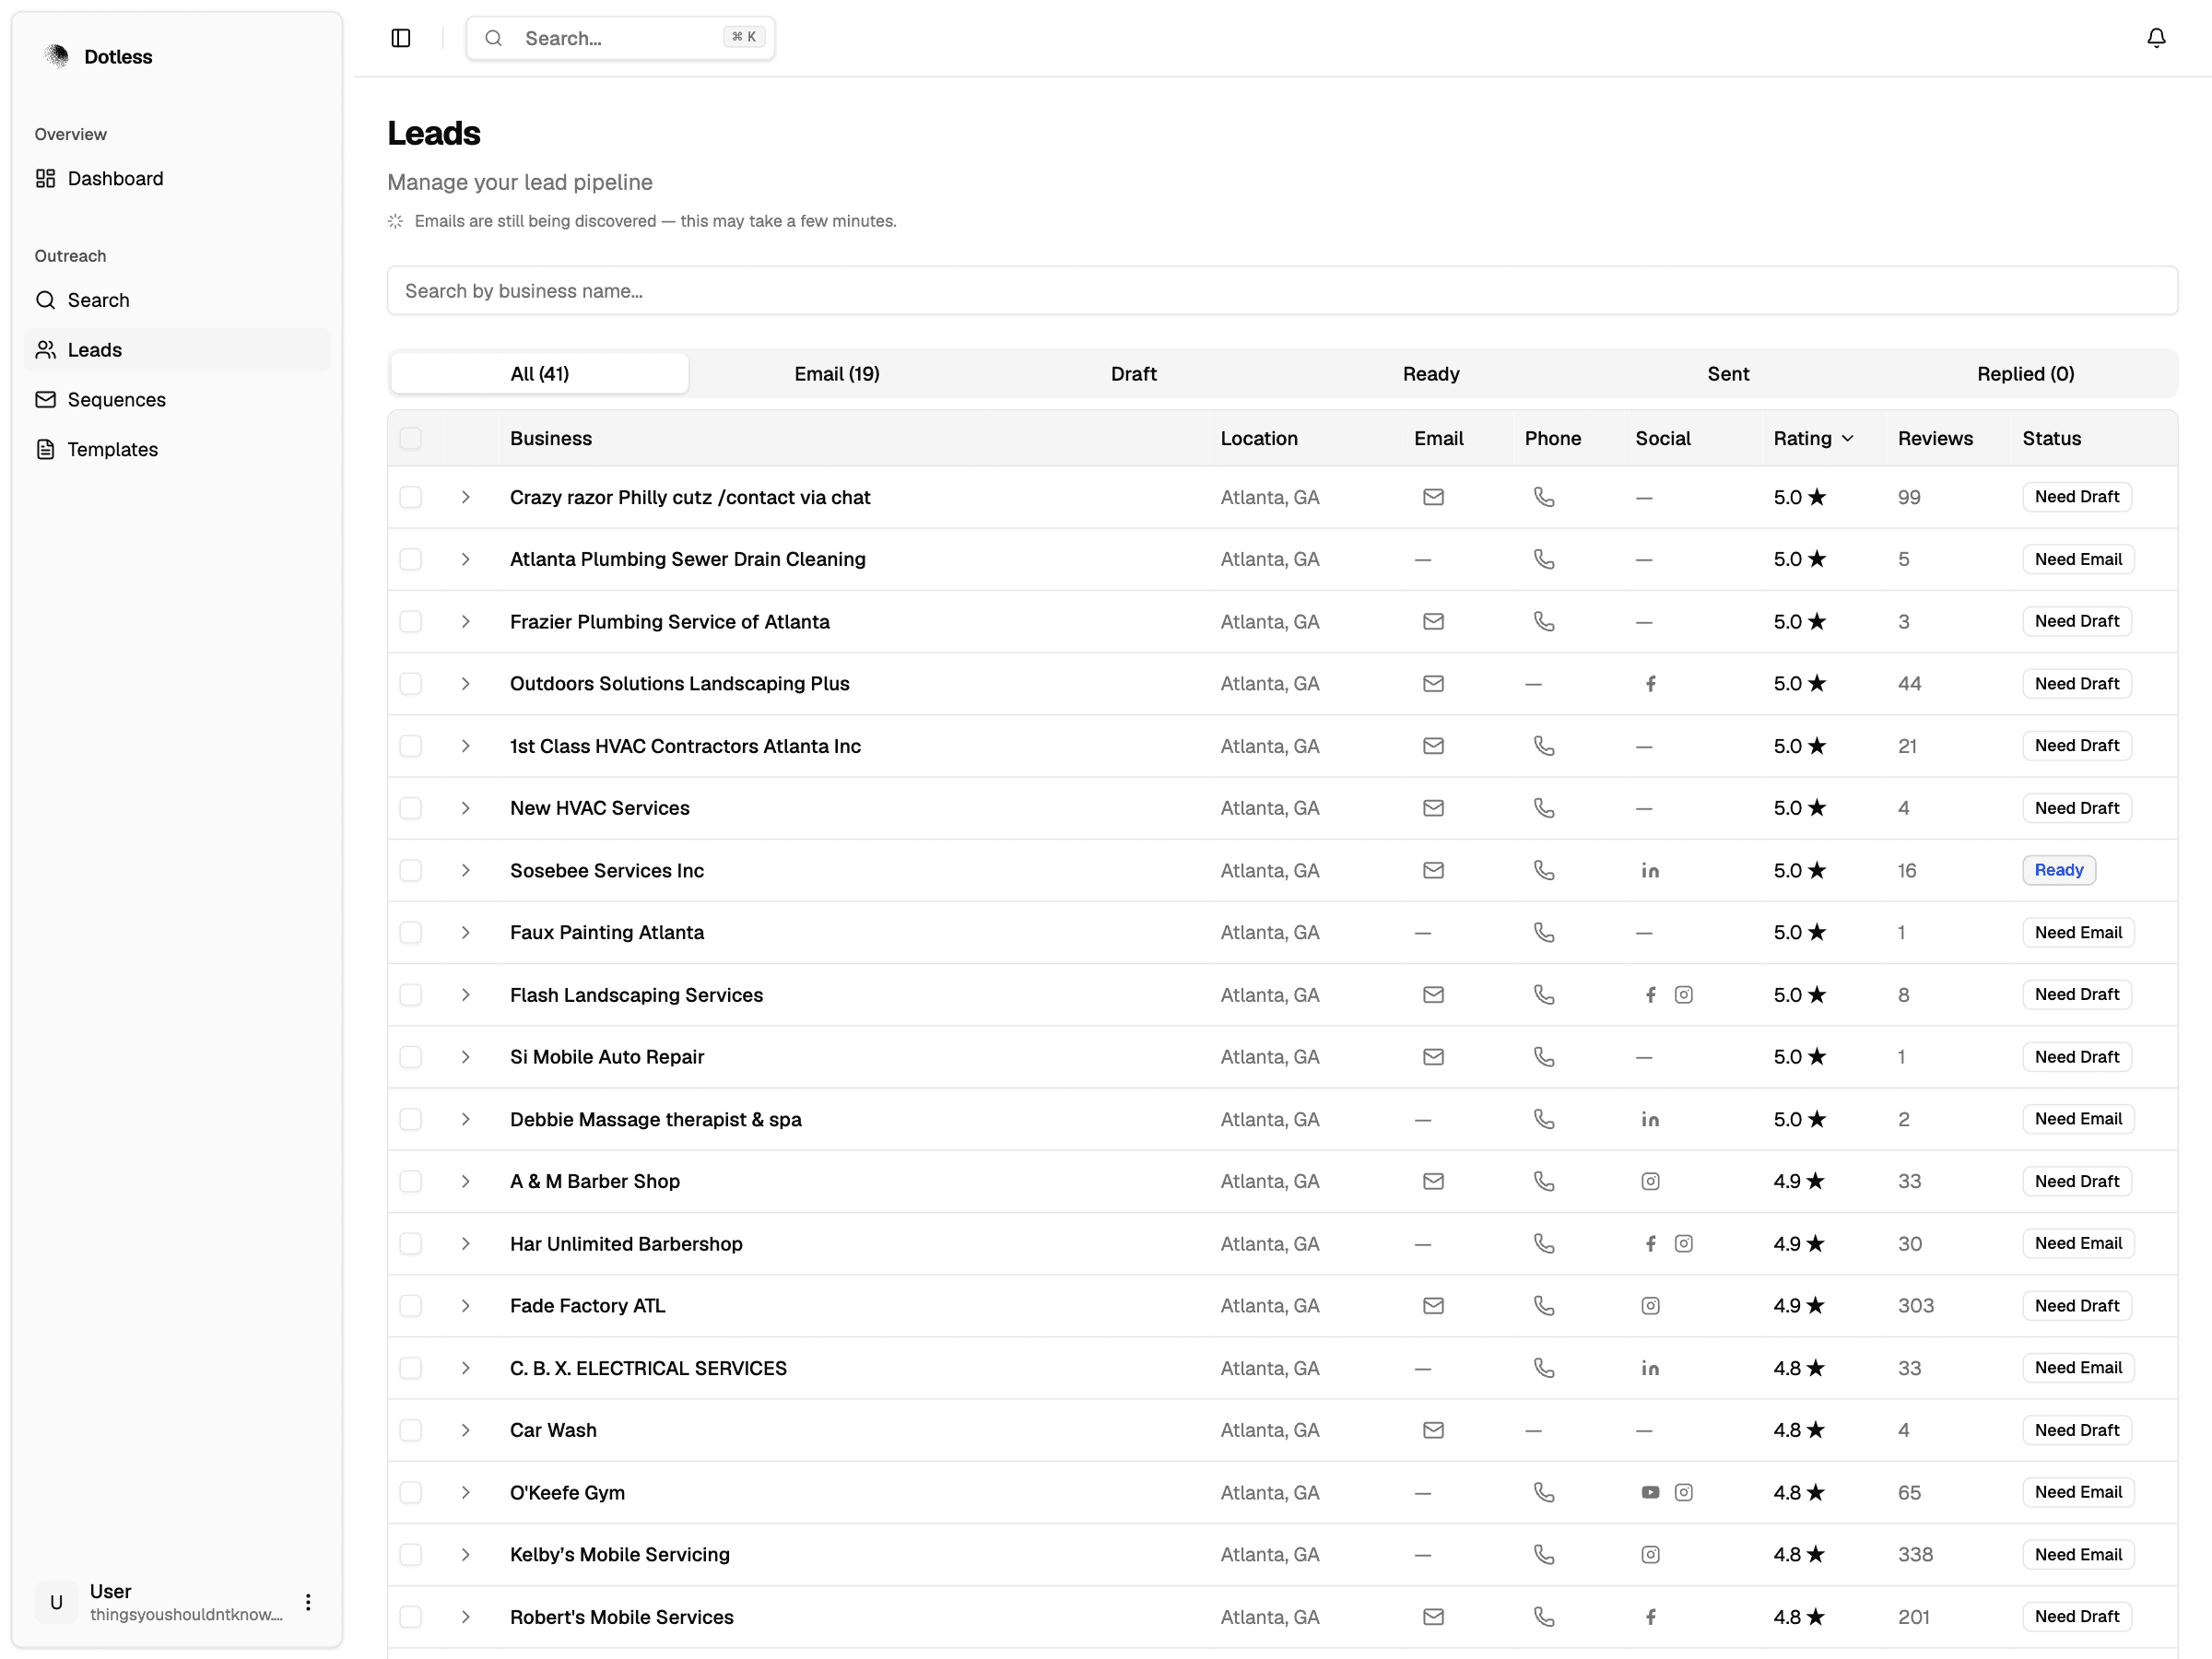Screen dimensions: 2212x1659
Task: Go to Dashboard in sidebar
Action: pyautogui.click(x=177, y=179)
